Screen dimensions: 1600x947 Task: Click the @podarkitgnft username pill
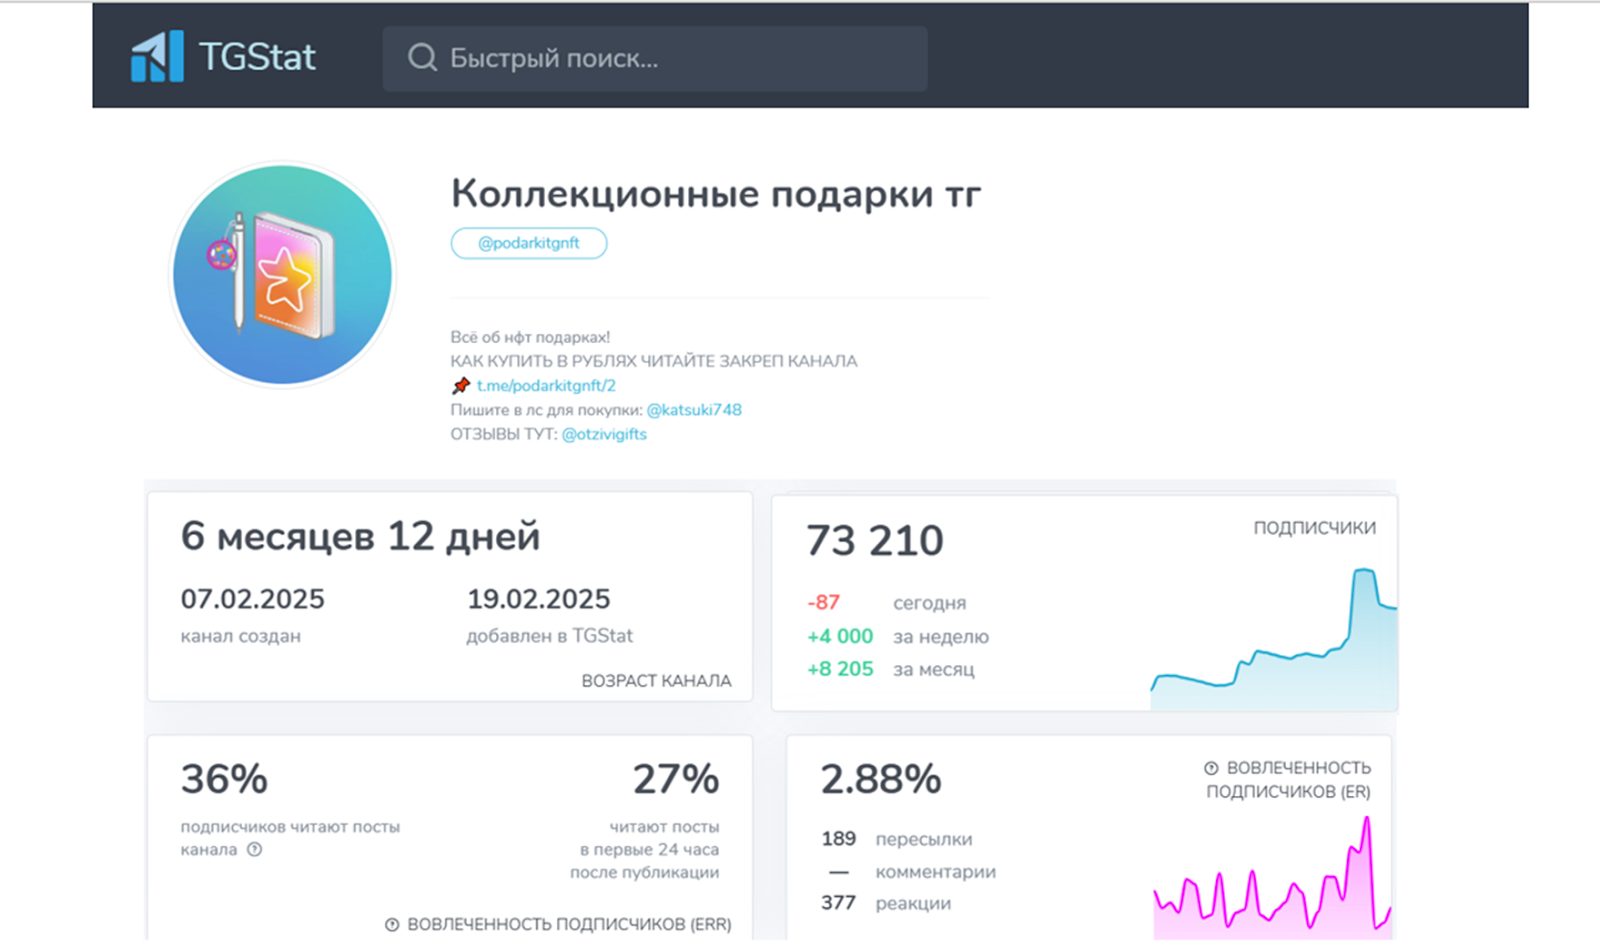529,243
